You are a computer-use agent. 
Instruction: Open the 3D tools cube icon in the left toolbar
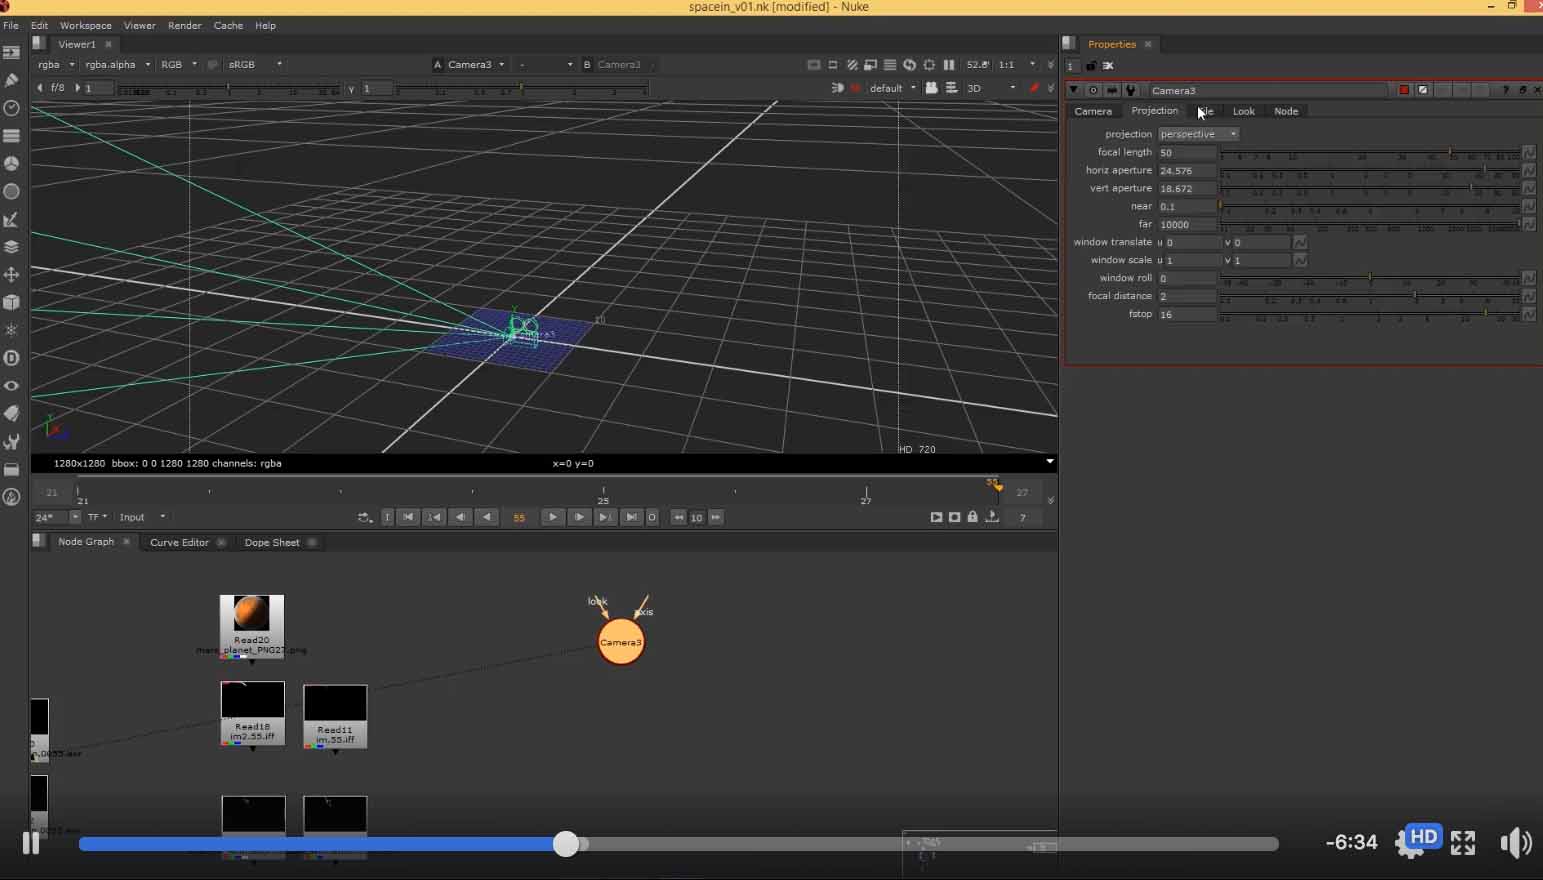tap(12, 302)
